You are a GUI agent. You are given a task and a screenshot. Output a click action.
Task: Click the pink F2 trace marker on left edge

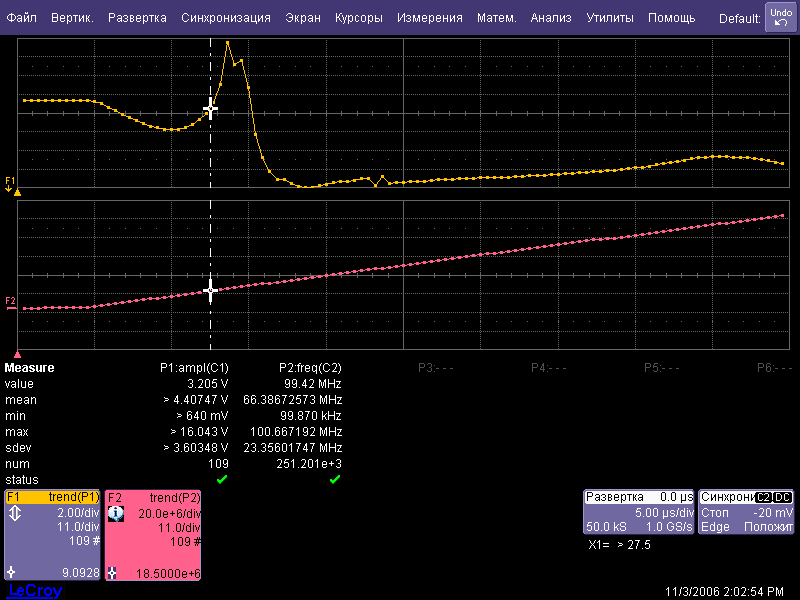(x=11, y=301)
